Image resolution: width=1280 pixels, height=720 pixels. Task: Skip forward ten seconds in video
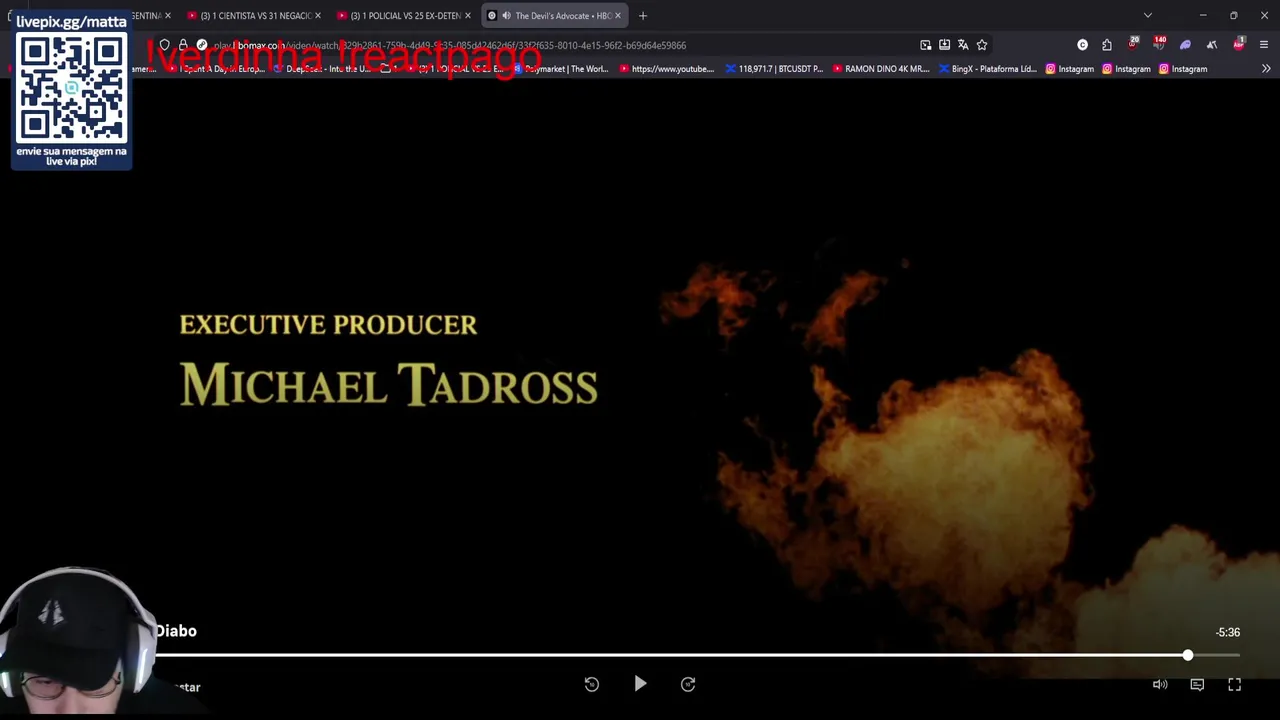(688, 684)
